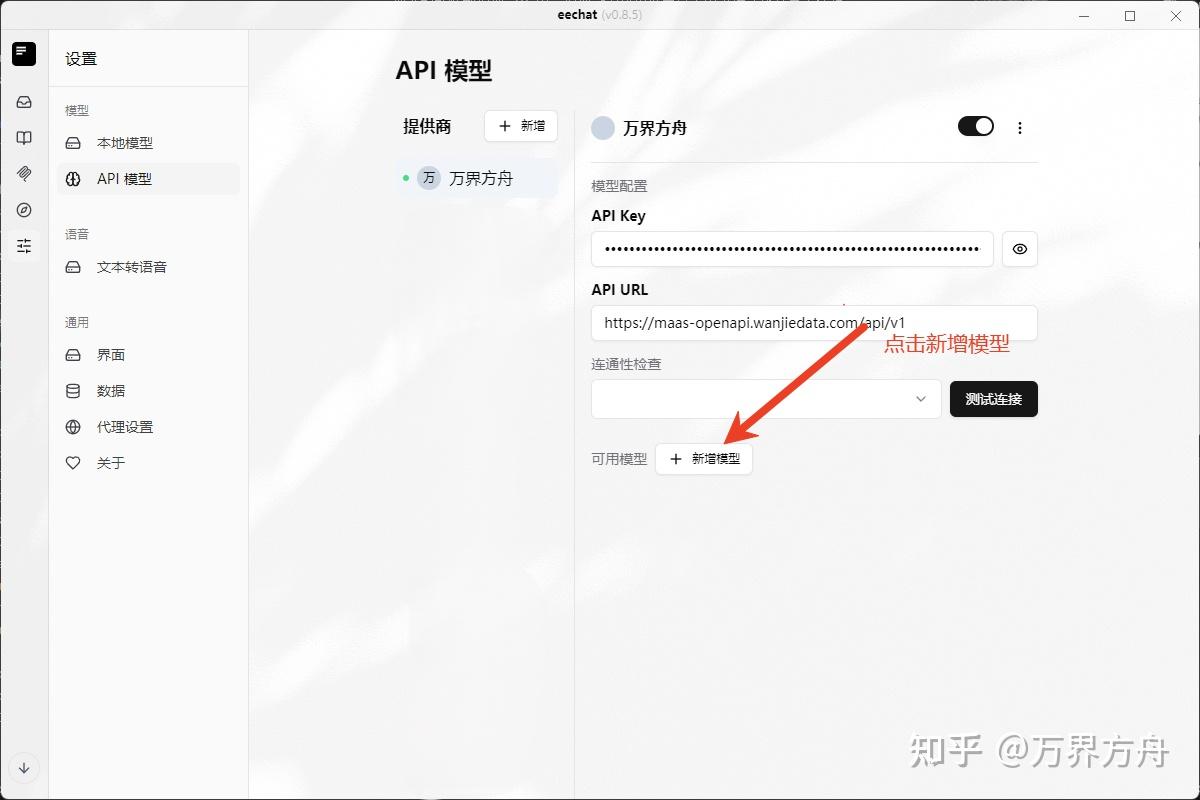Viewport: 1200px width, 800px height.
Task: Open 代理设置 page
Action: coord(148,427)
